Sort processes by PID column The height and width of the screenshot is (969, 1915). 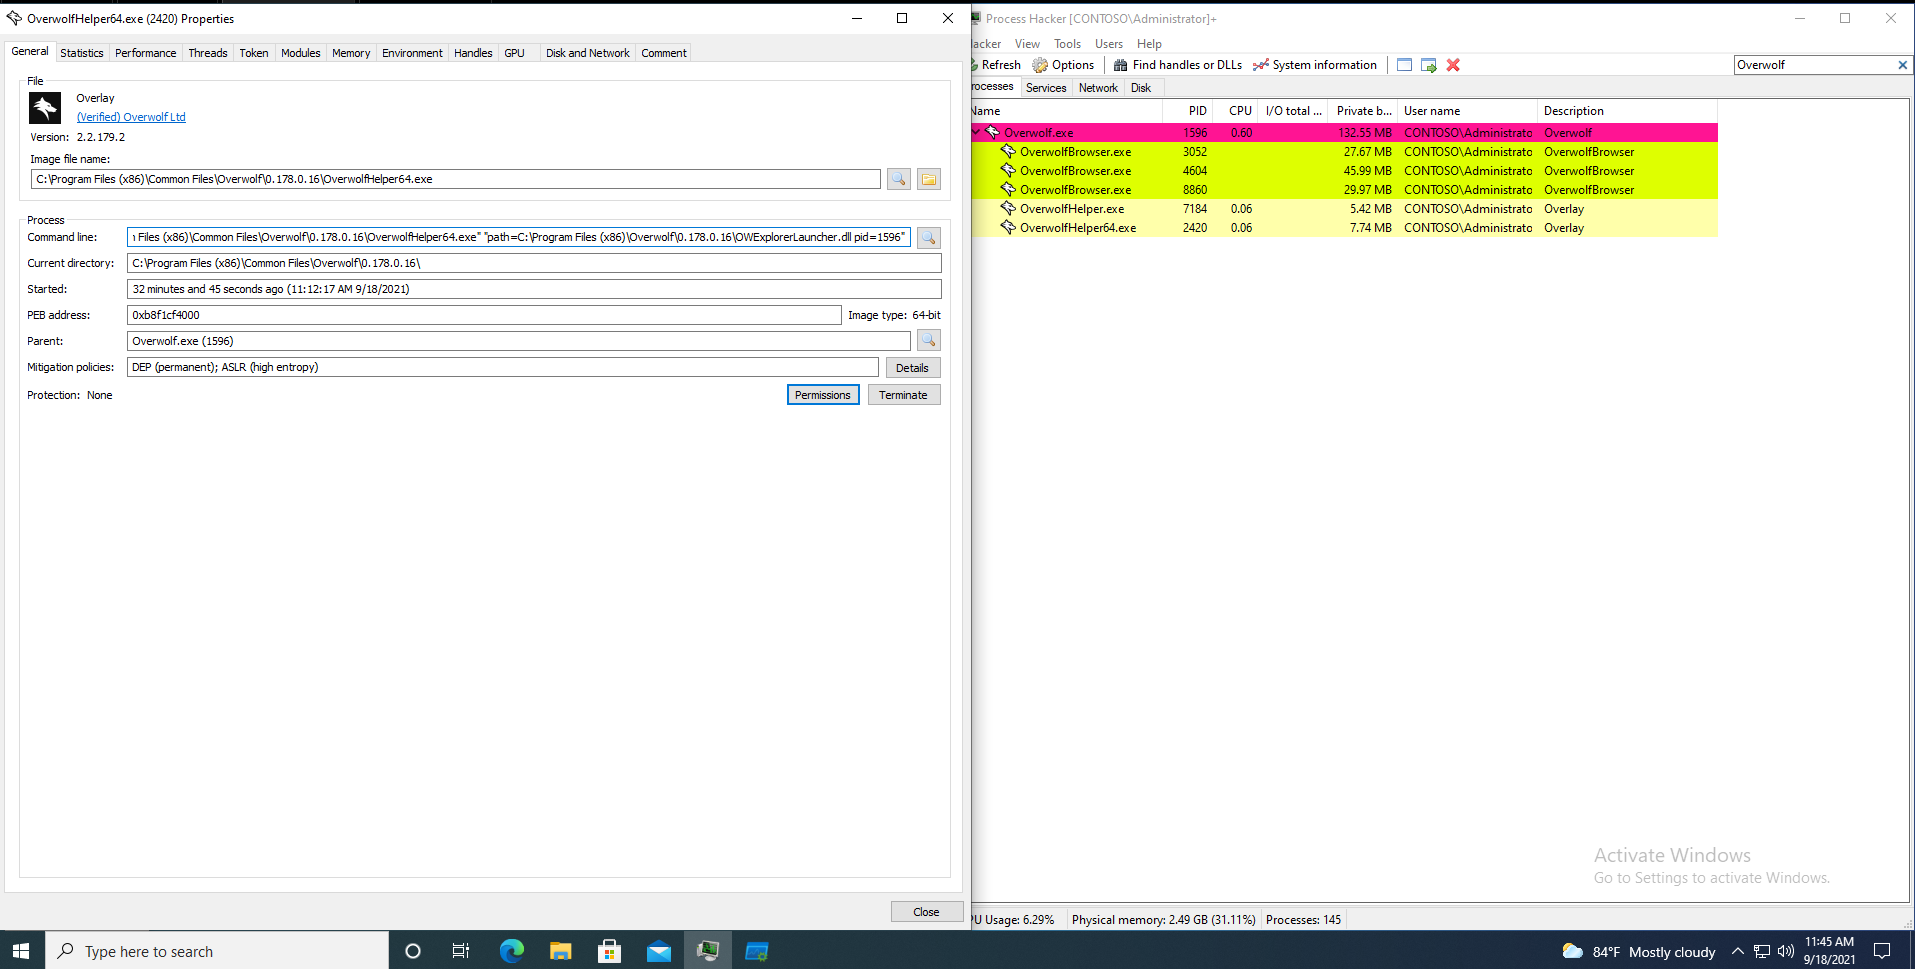(x=1190, y=111)
